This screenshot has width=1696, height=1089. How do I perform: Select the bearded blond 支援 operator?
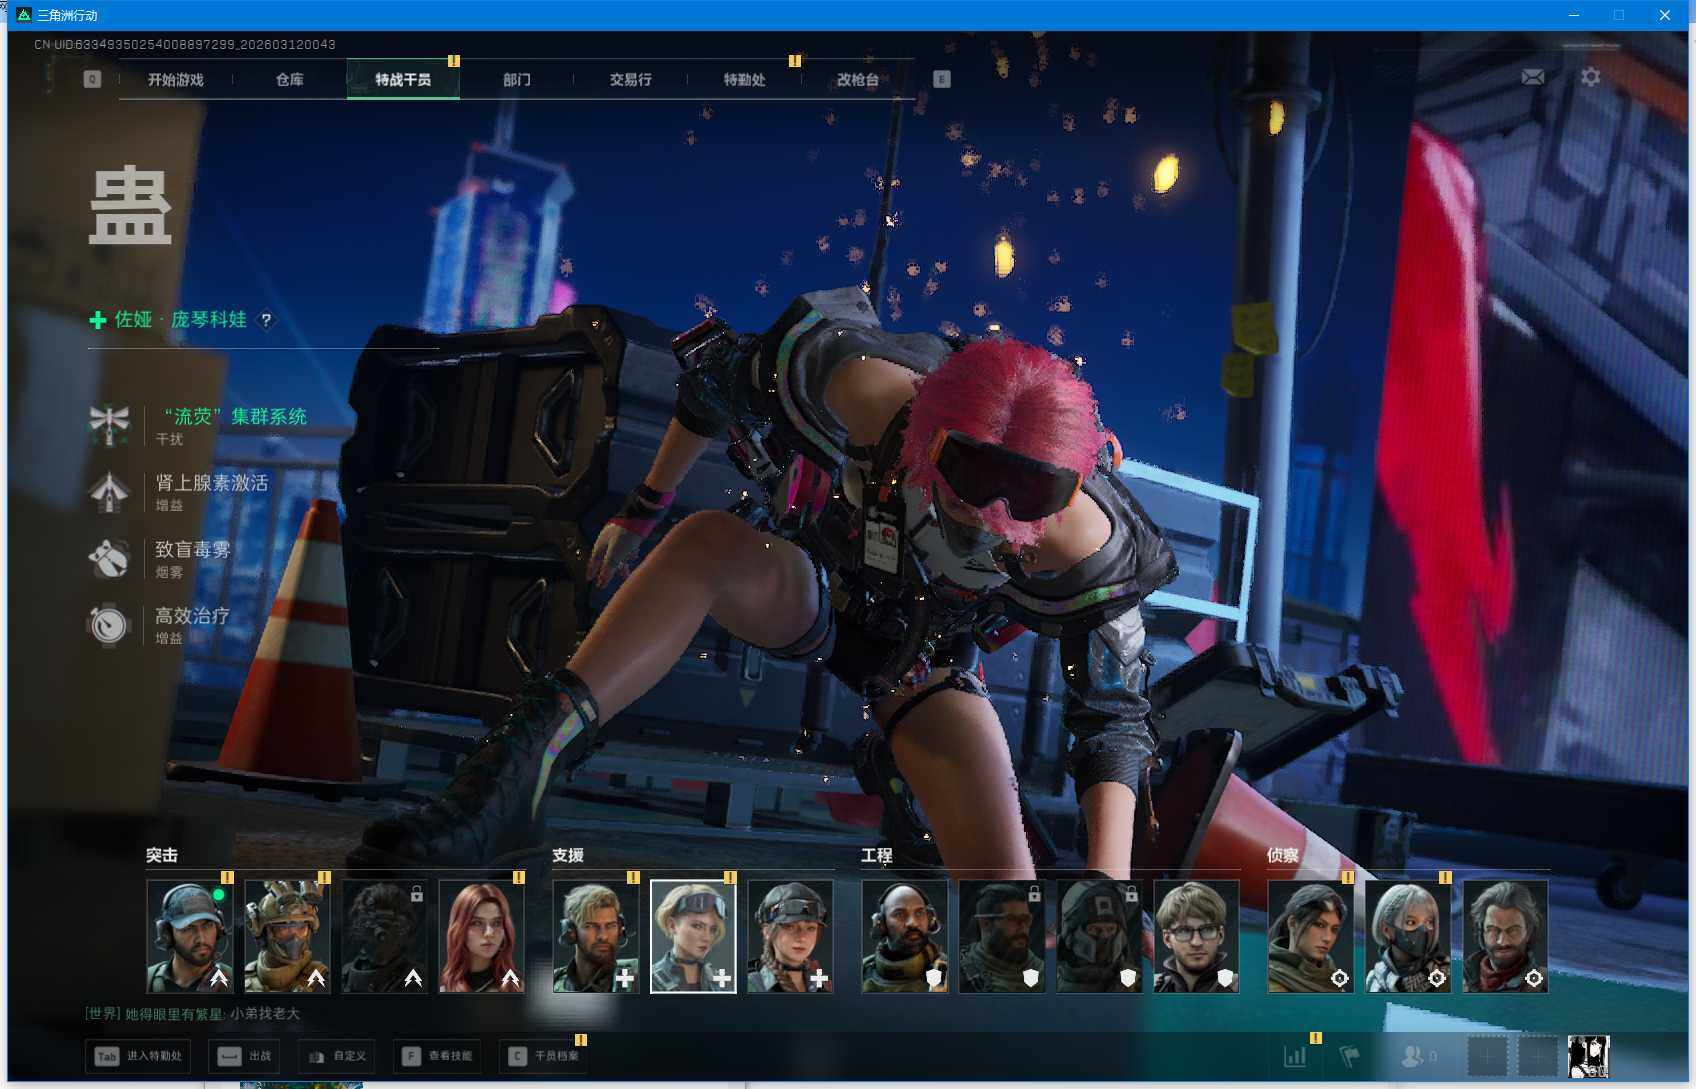pyautogui.click(x=596, y=936)
